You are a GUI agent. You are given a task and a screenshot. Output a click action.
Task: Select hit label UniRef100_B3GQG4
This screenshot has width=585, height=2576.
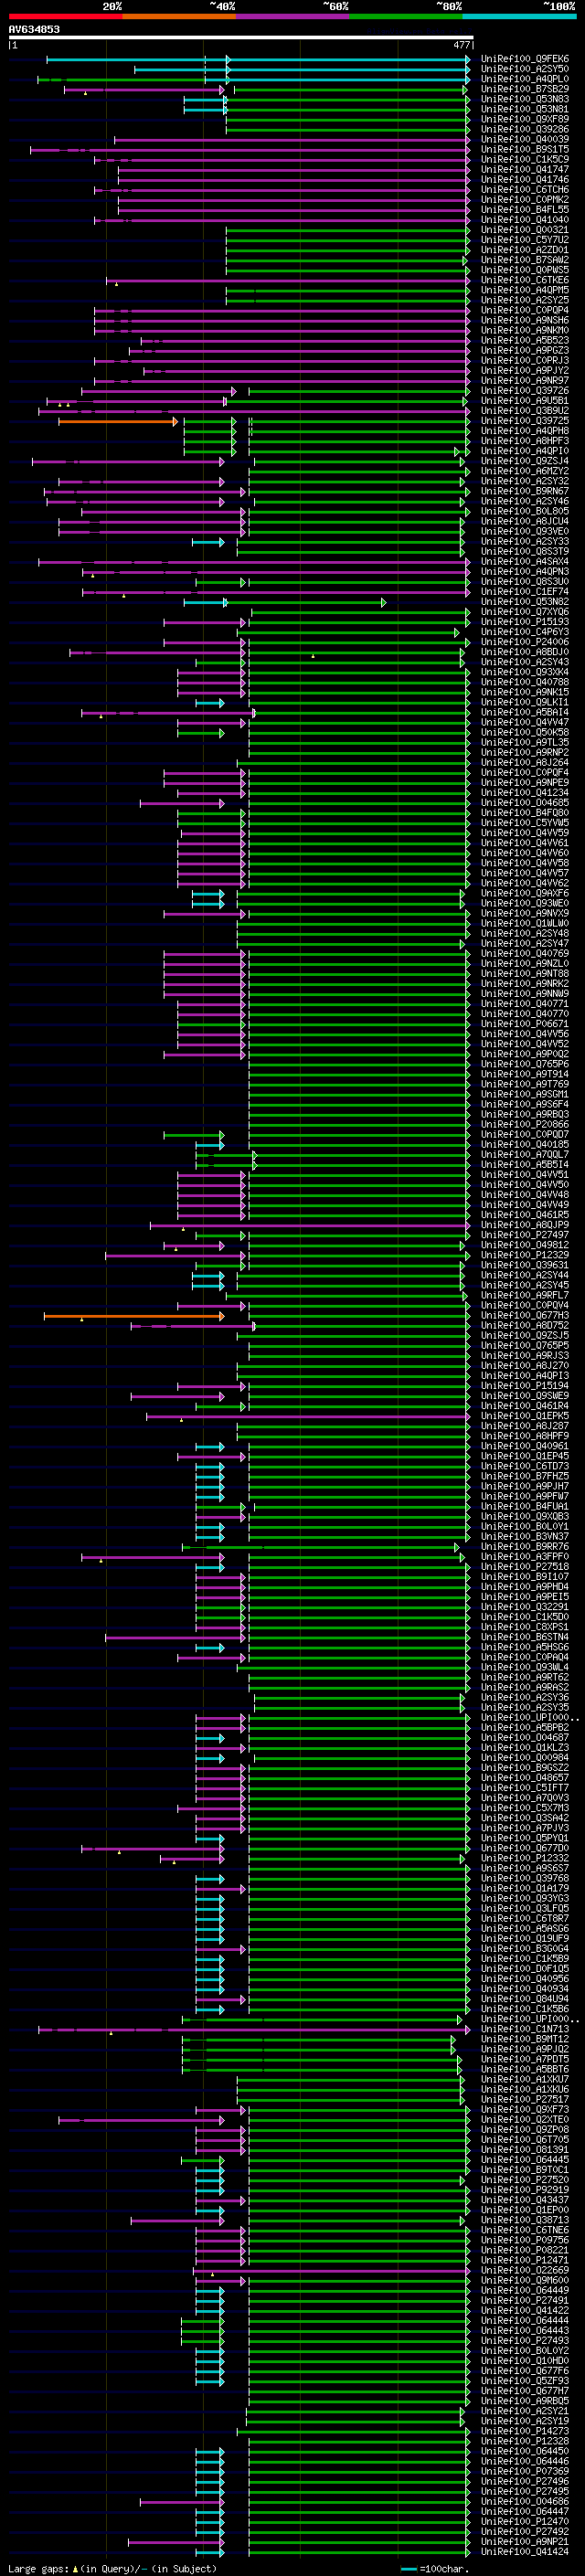(525, 1948)
